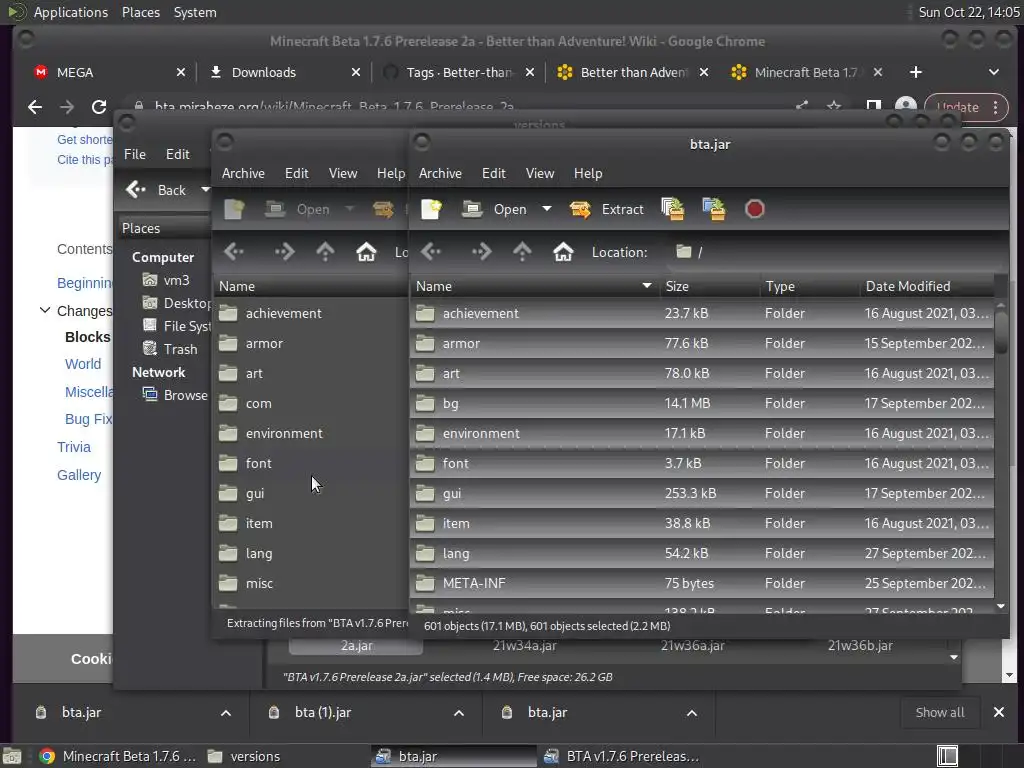Image resolution: width=1024 pixels, height=768 pixels.
Task: Go to home location in bta.jar
Action: coord(563,251)
